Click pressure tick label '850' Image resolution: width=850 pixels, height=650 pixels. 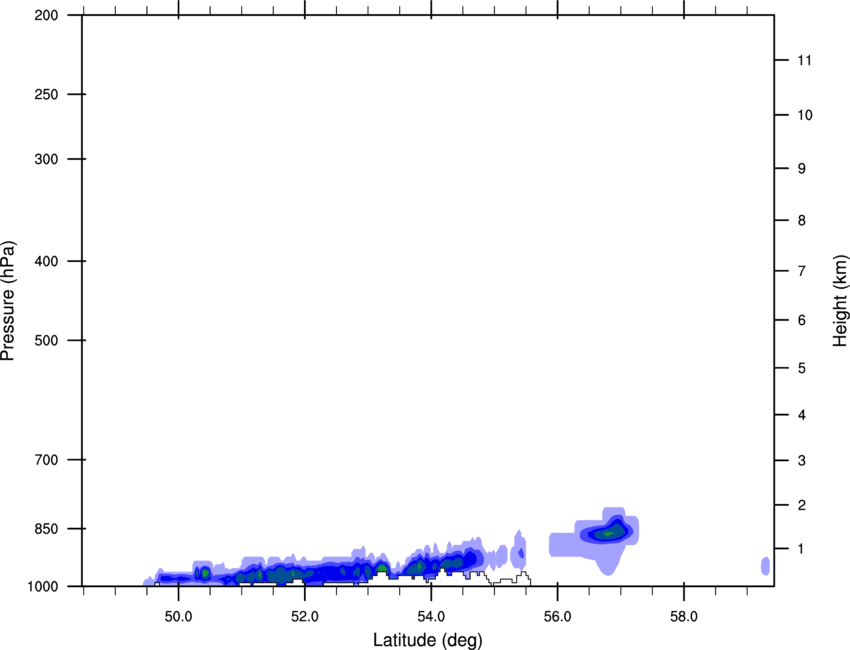click(x=46, y=529)
